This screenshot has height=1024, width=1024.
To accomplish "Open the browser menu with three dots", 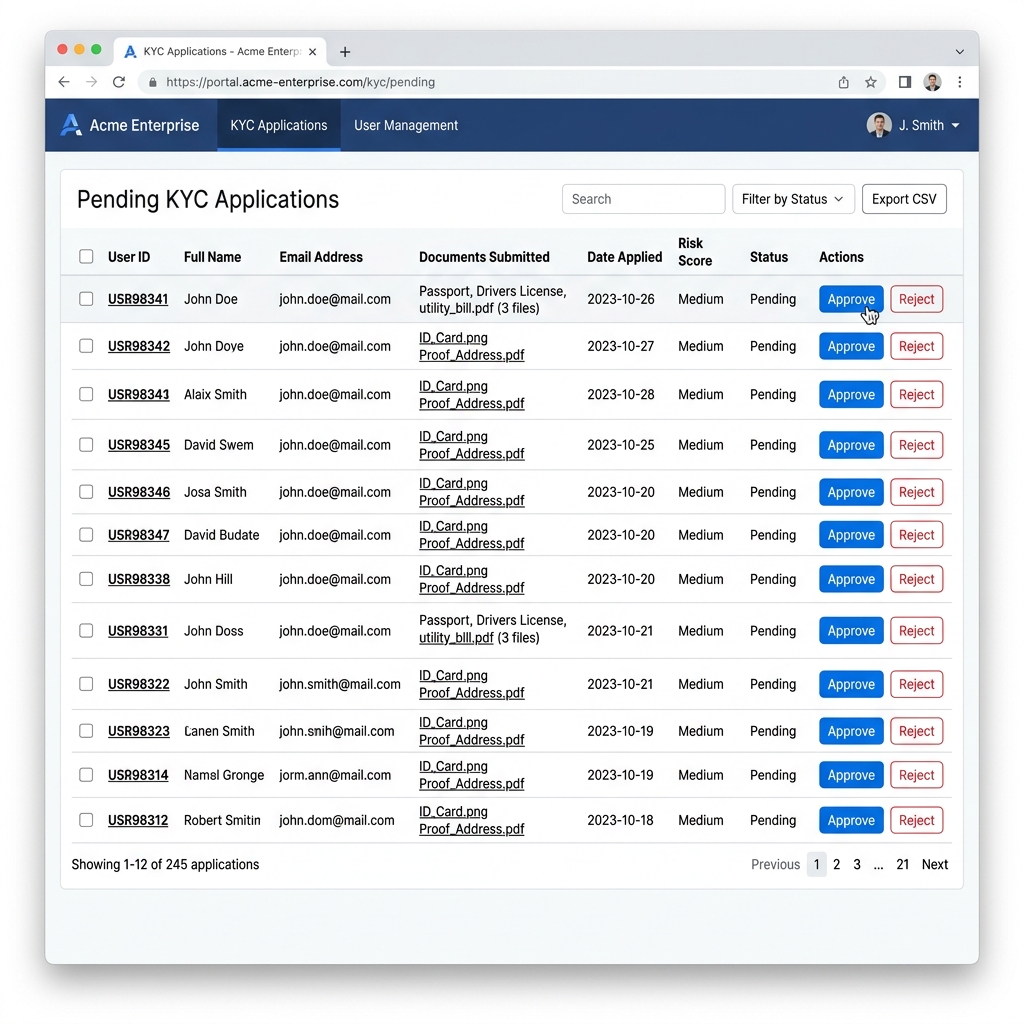I will click(x=960, y=82).
